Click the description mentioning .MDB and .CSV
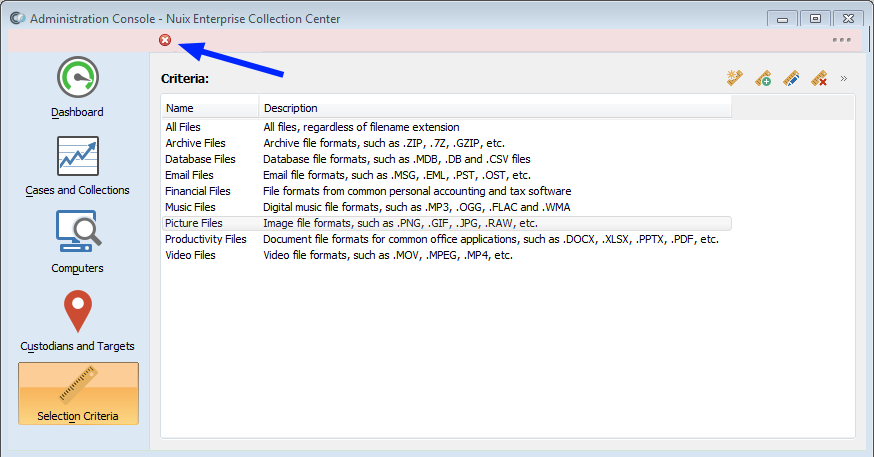Viewport: 874px width, 457px height. pos(397,159)
